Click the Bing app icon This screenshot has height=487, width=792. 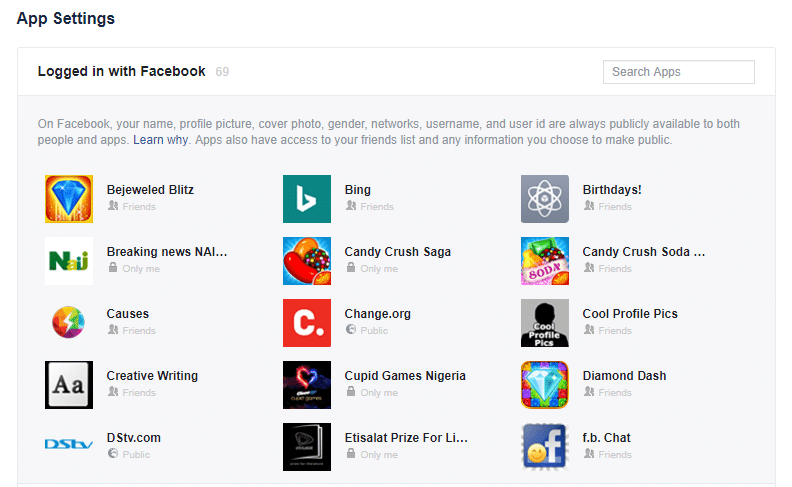pos(307,199)
